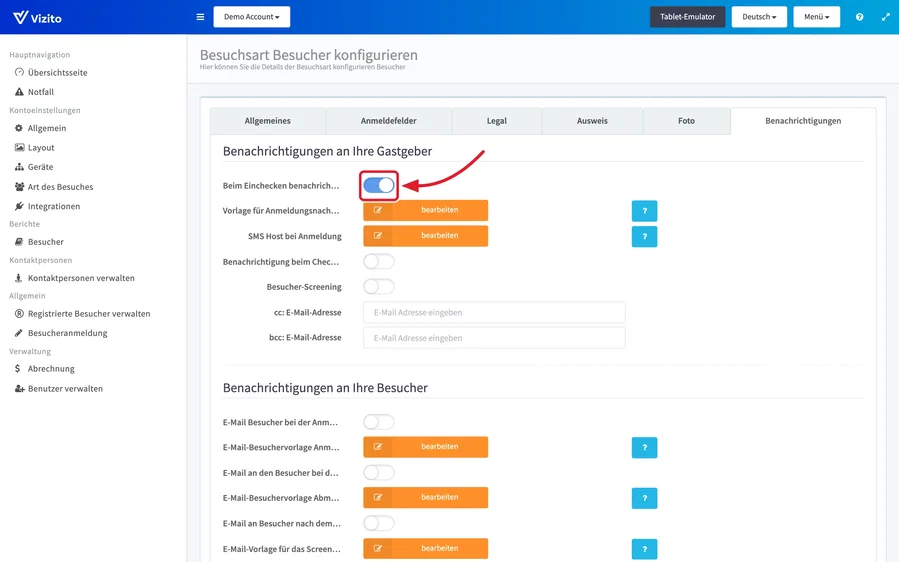Click the Besucheranmeldung pencil icon

(x=19, y=333)
